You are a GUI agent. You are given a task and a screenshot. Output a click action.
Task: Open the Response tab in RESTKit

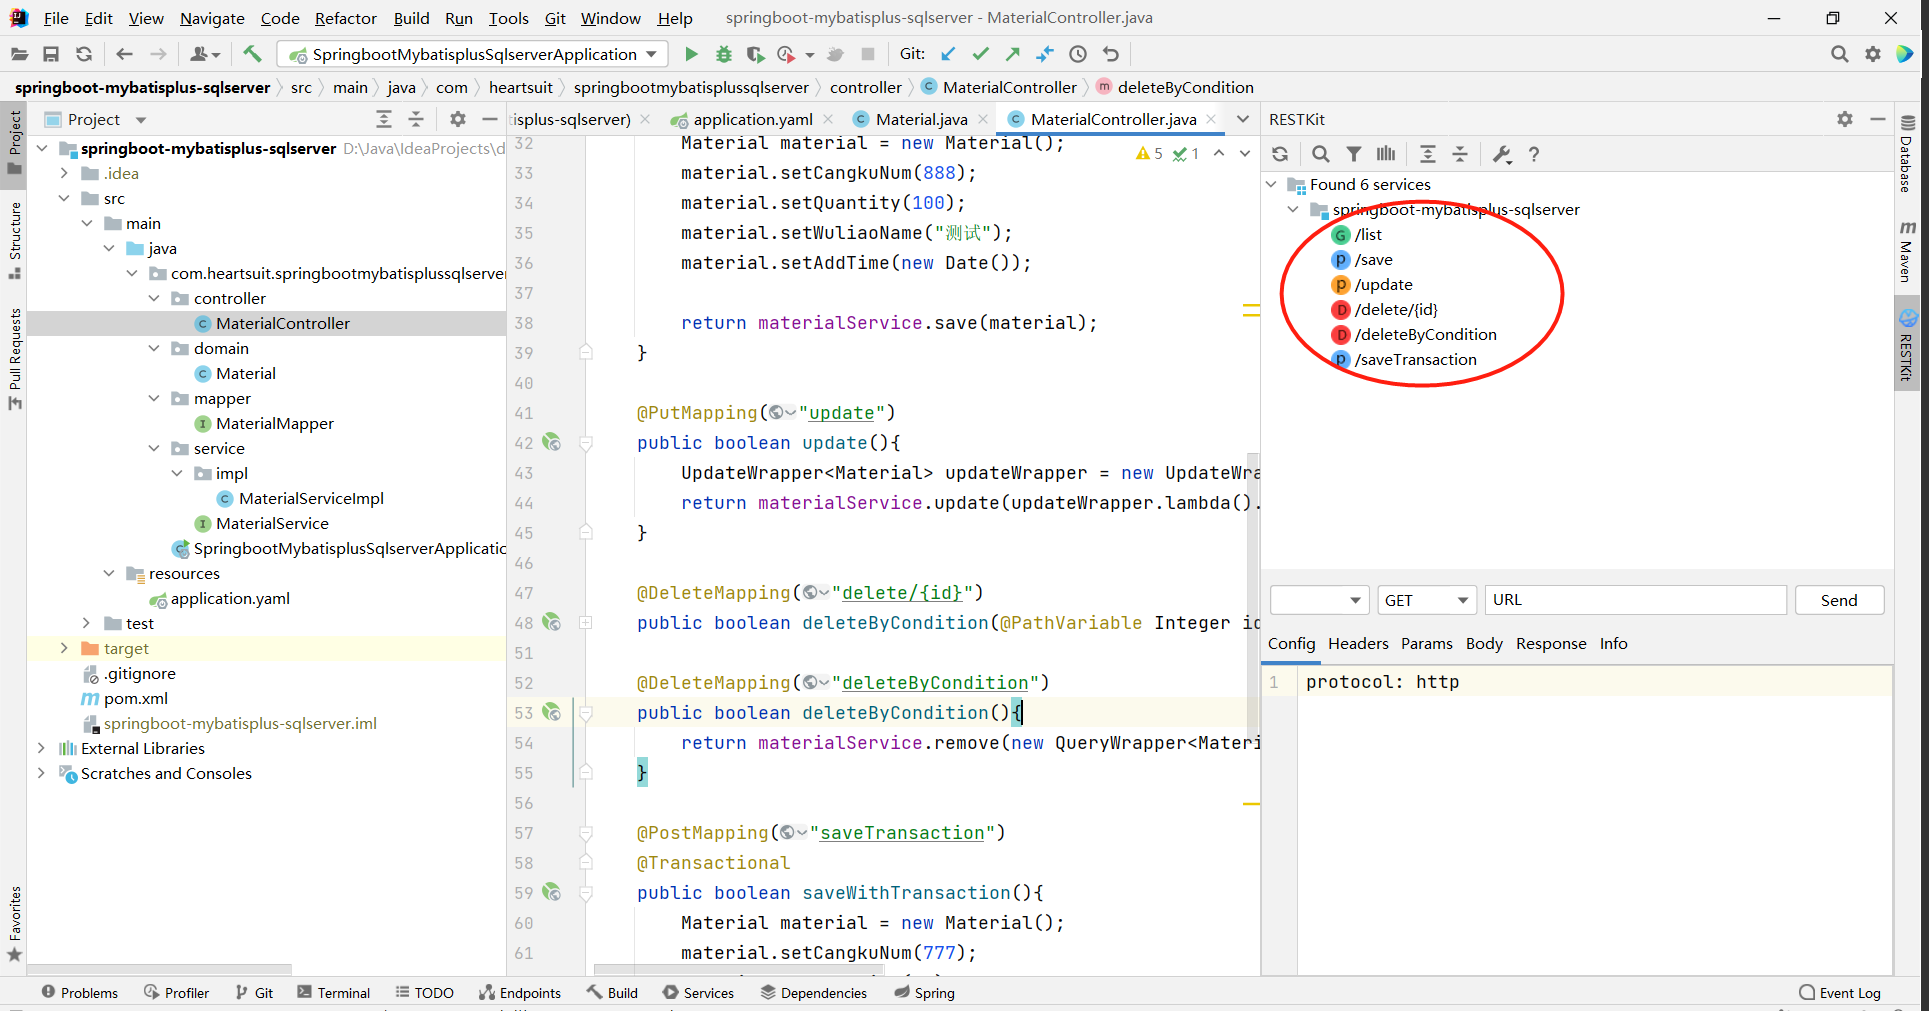point(1551,644)
